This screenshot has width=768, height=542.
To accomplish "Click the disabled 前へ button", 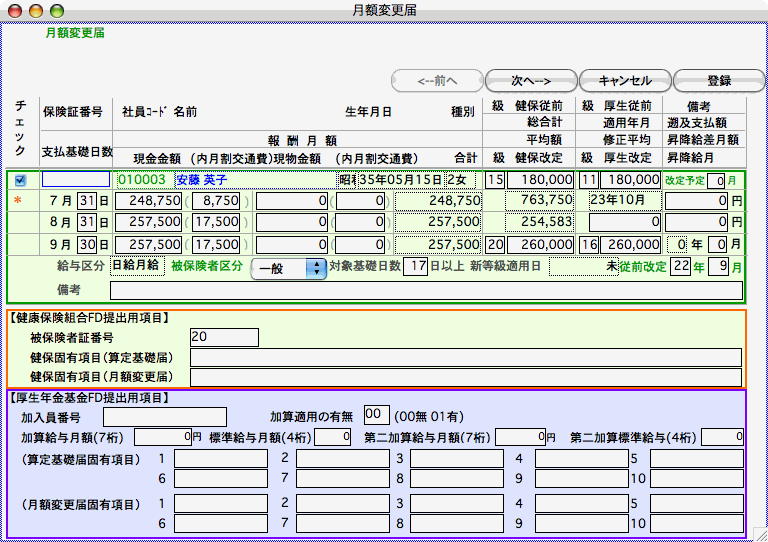I will pos(436,80).
